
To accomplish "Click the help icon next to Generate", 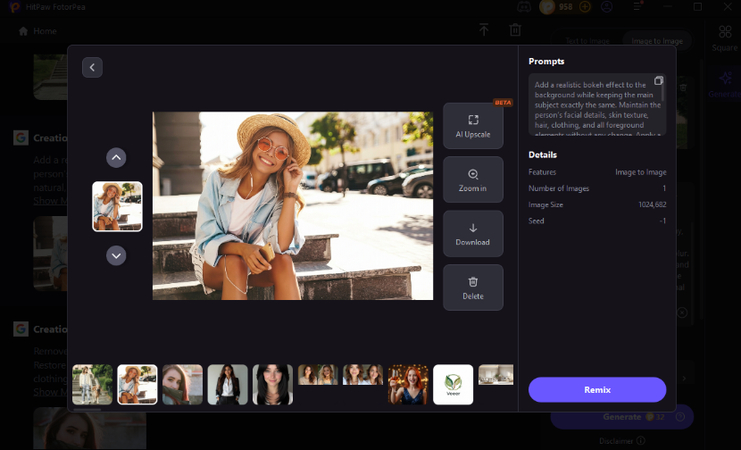I will pos(680,417).
